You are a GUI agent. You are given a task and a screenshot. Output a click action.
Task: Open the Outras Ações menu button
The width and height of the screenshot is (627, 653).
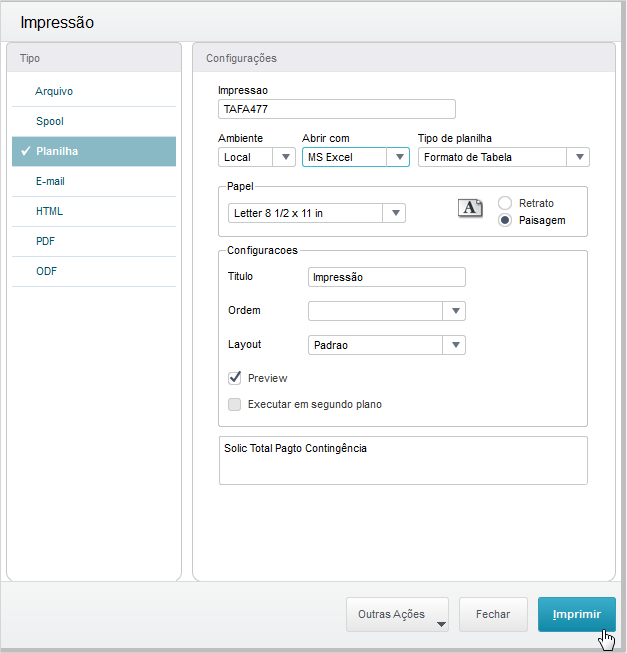point(396,615)
